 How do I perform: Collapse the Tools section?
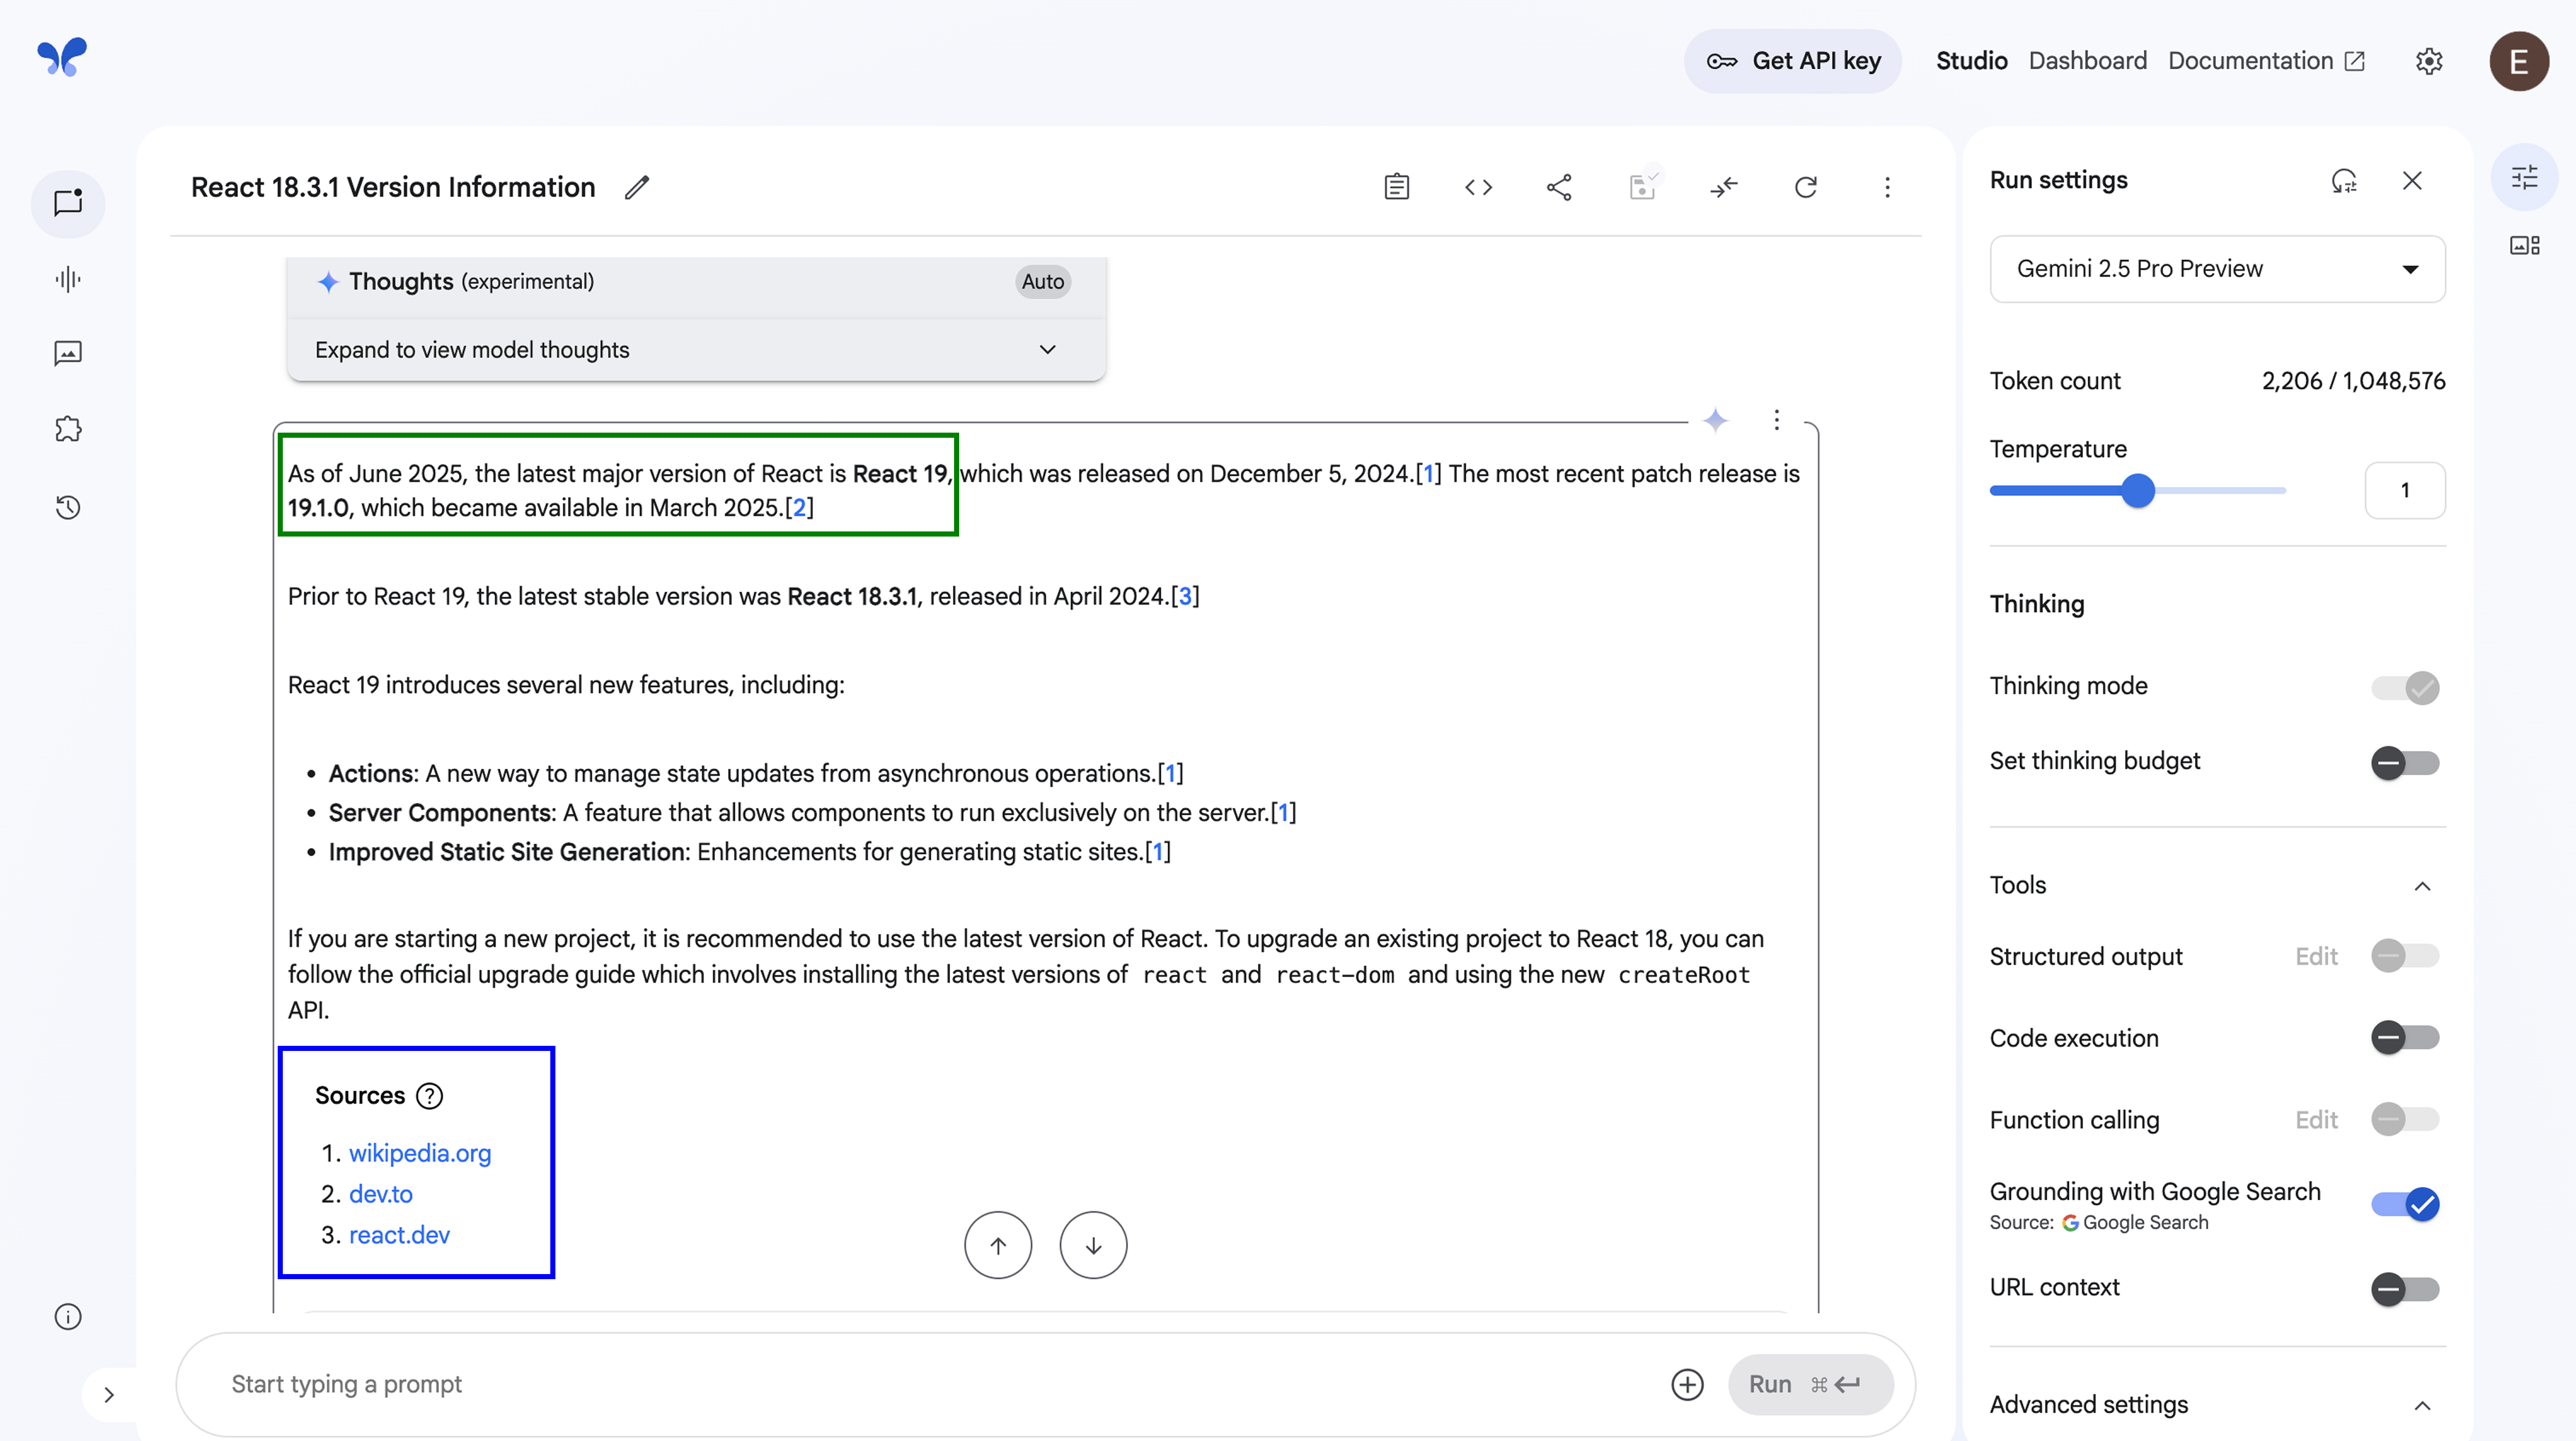[x=2422, y=886]
